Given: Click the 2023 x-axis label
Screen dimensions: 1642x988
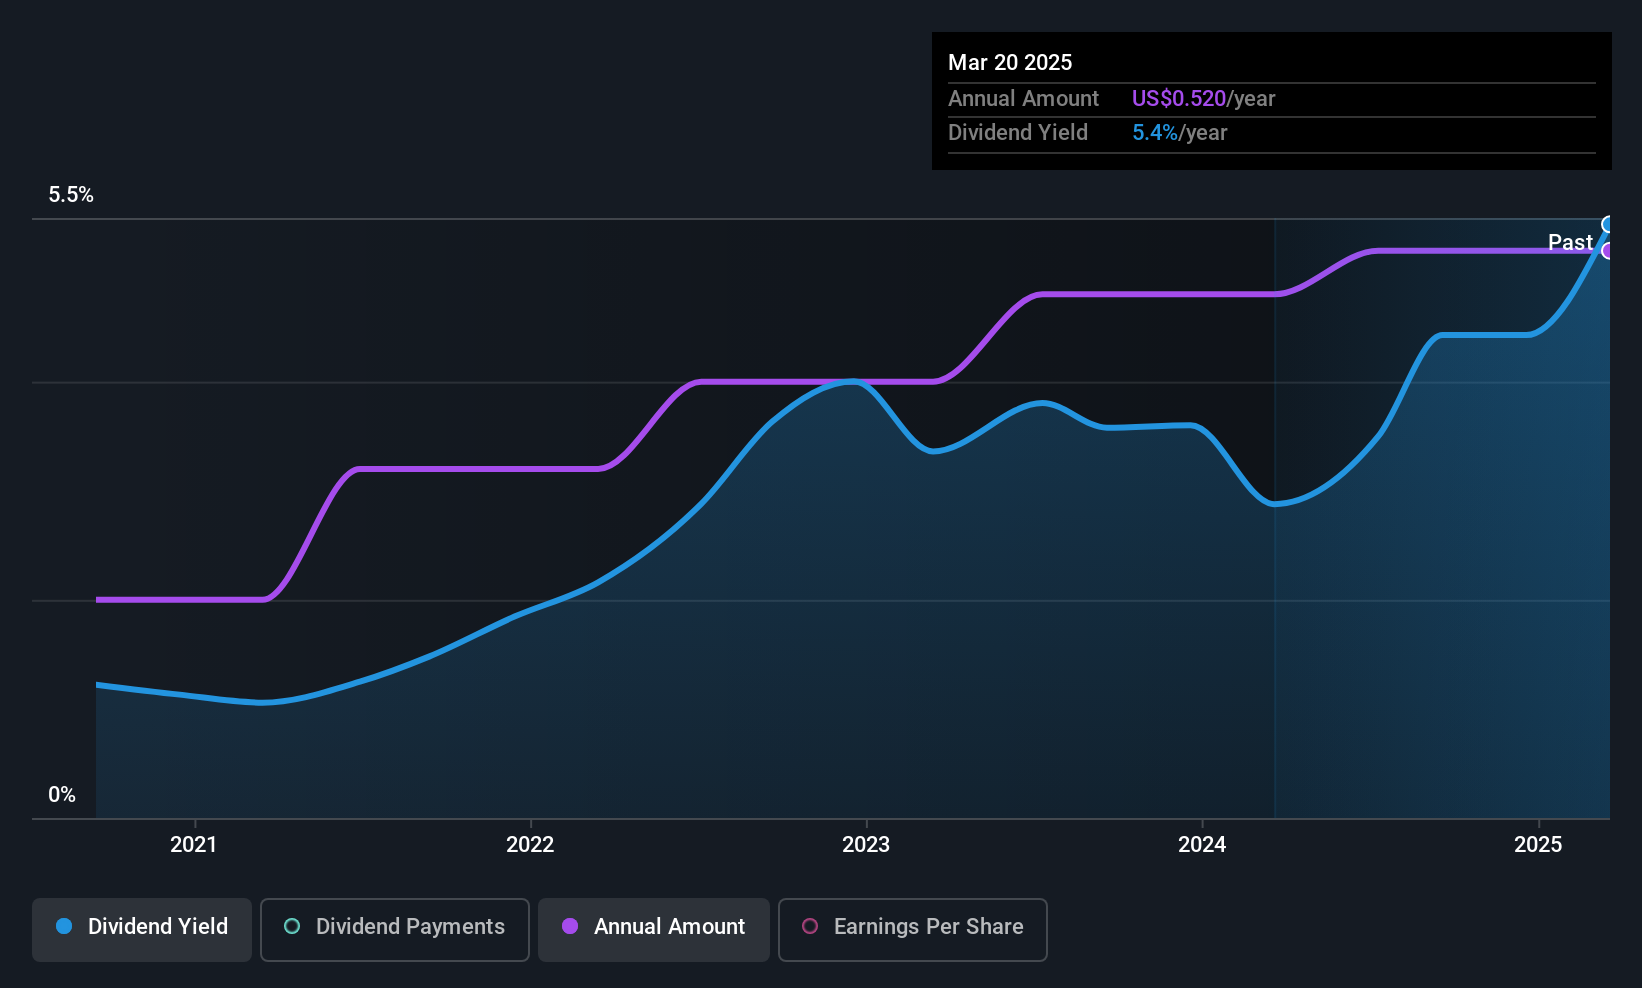Looking at the screenshot, I should (866, 844).
